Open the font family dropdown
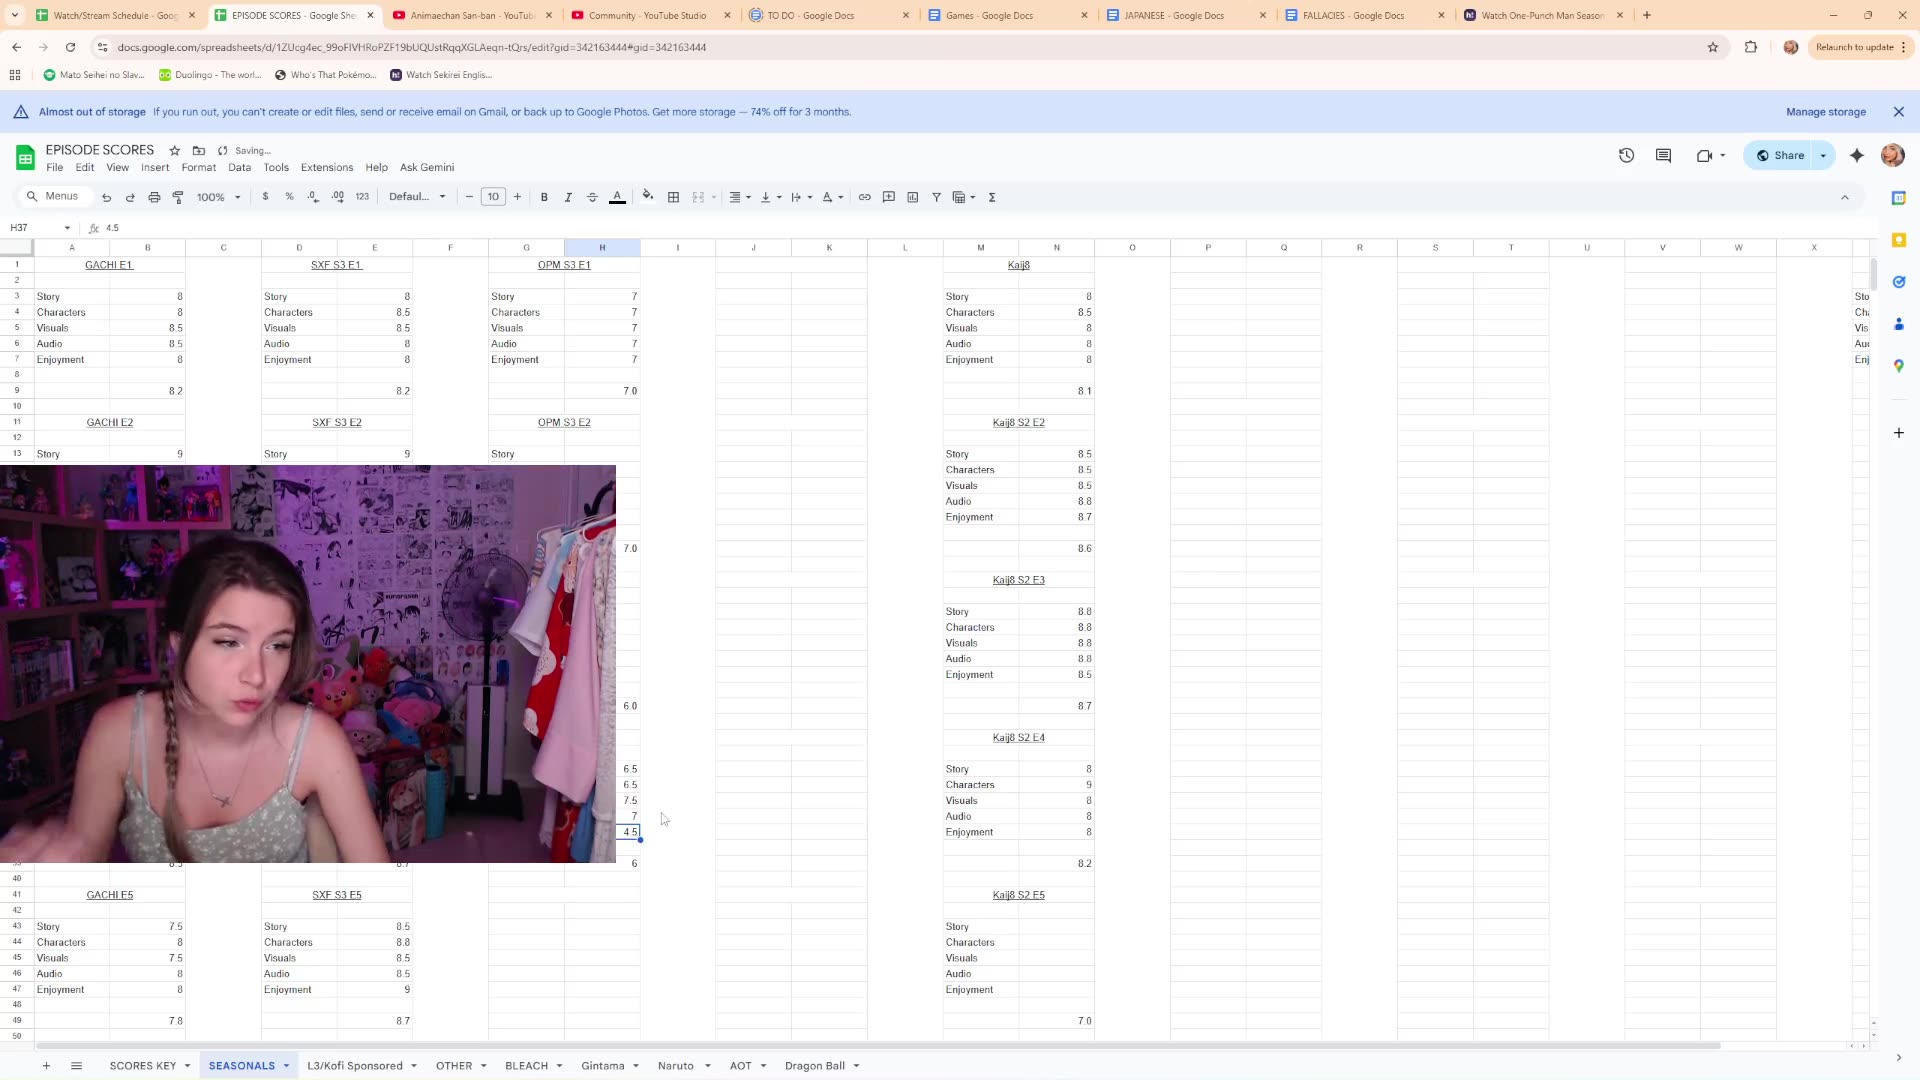The height and width of the screenshot is (1080, 1920). pos(417,197)
